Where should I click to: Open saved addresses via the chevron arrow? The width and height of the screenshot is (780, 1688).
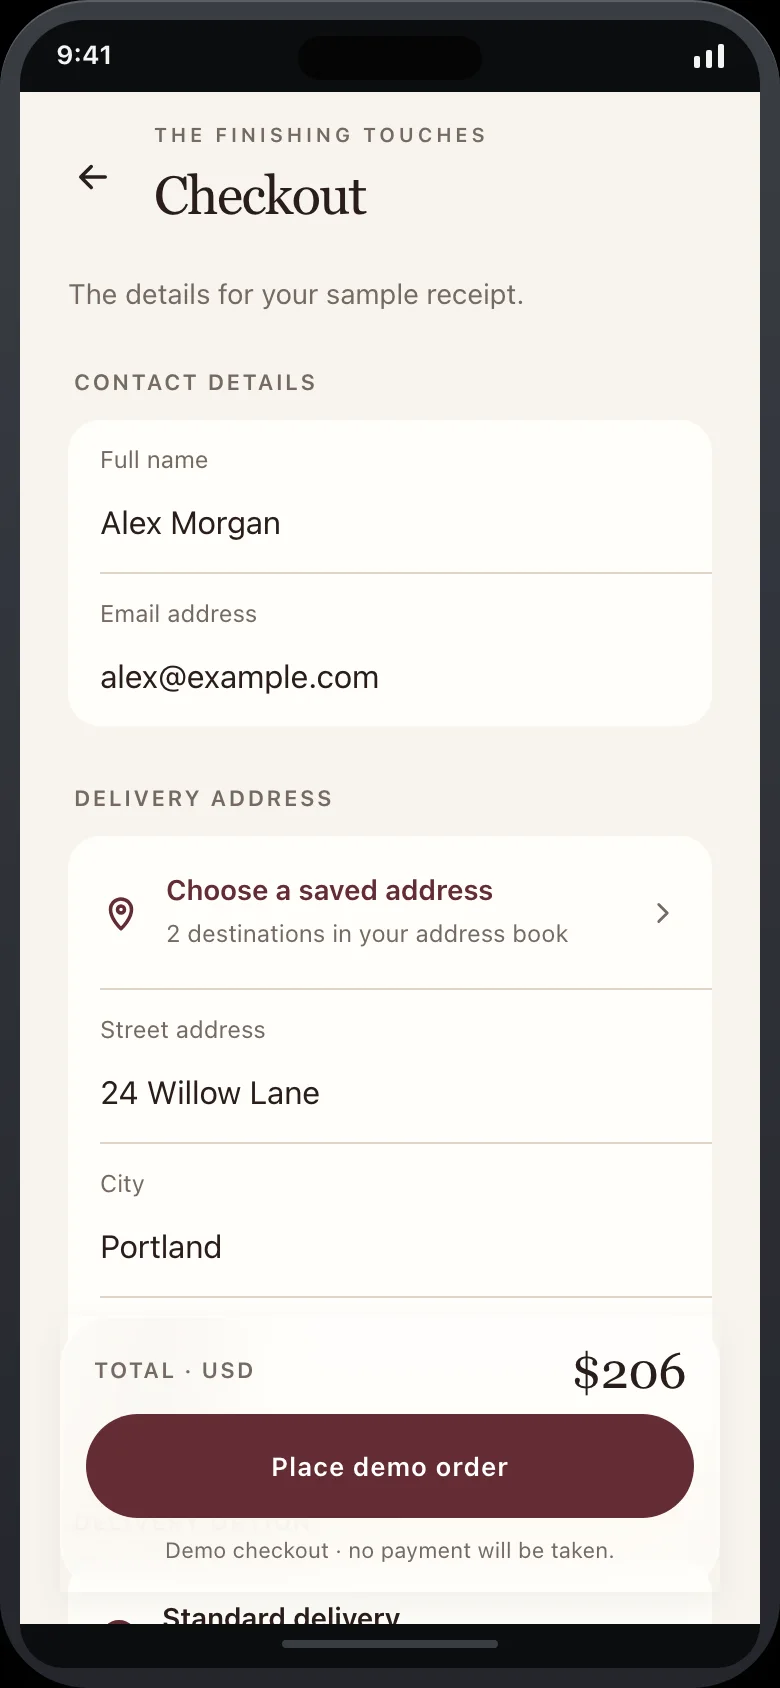[x=662, y=913]
